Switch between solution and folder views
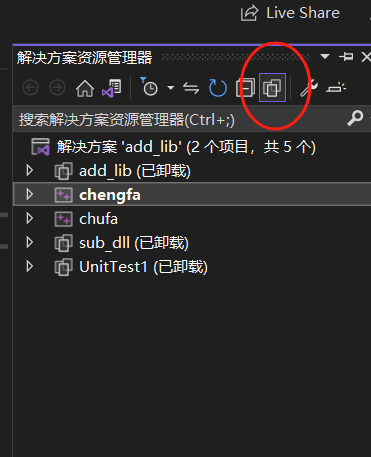 click(112, 88)
